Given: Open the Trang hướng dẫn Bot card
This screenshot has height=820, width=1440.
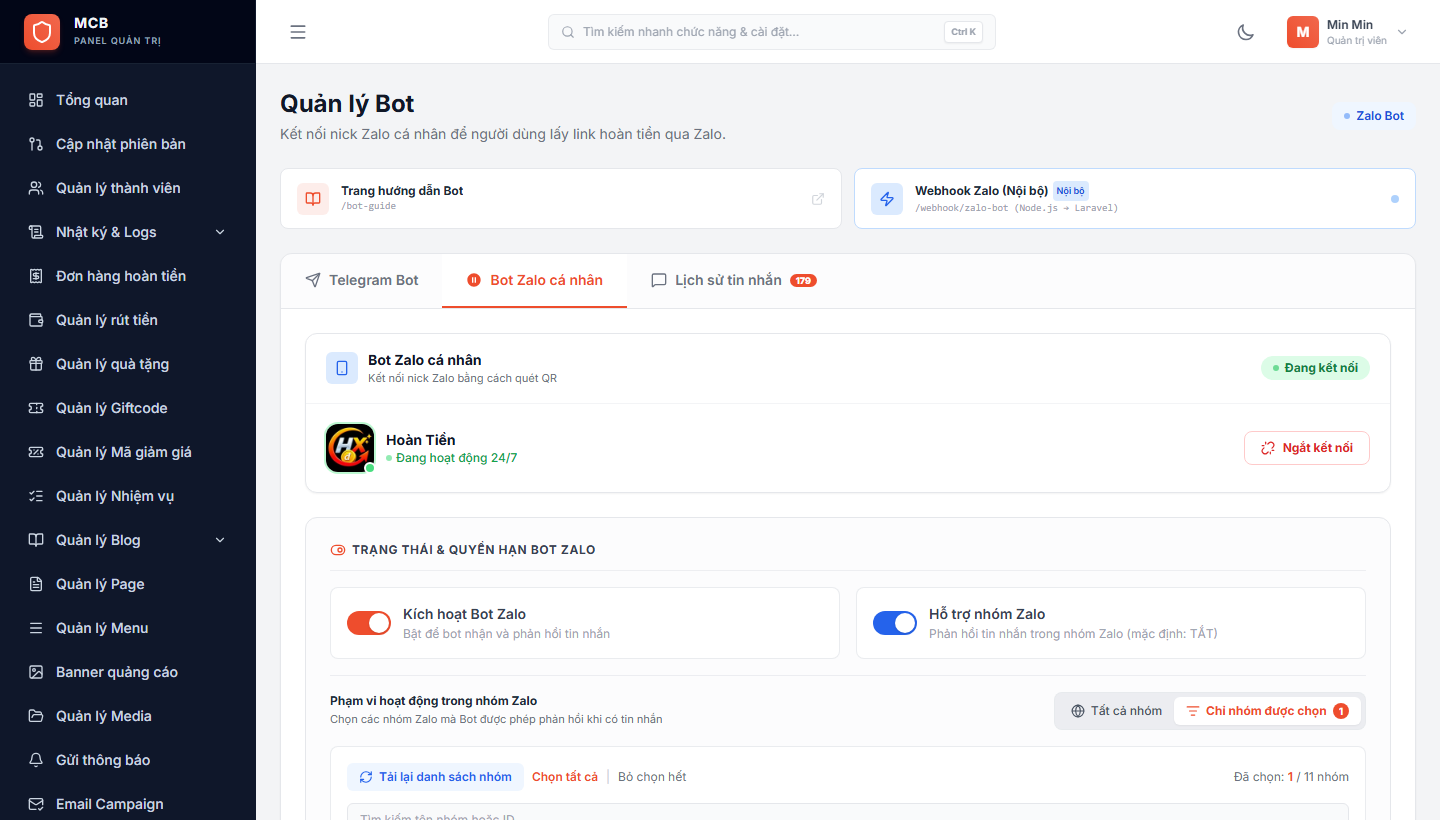Looking at the screenshot, I should pos(561,198).
